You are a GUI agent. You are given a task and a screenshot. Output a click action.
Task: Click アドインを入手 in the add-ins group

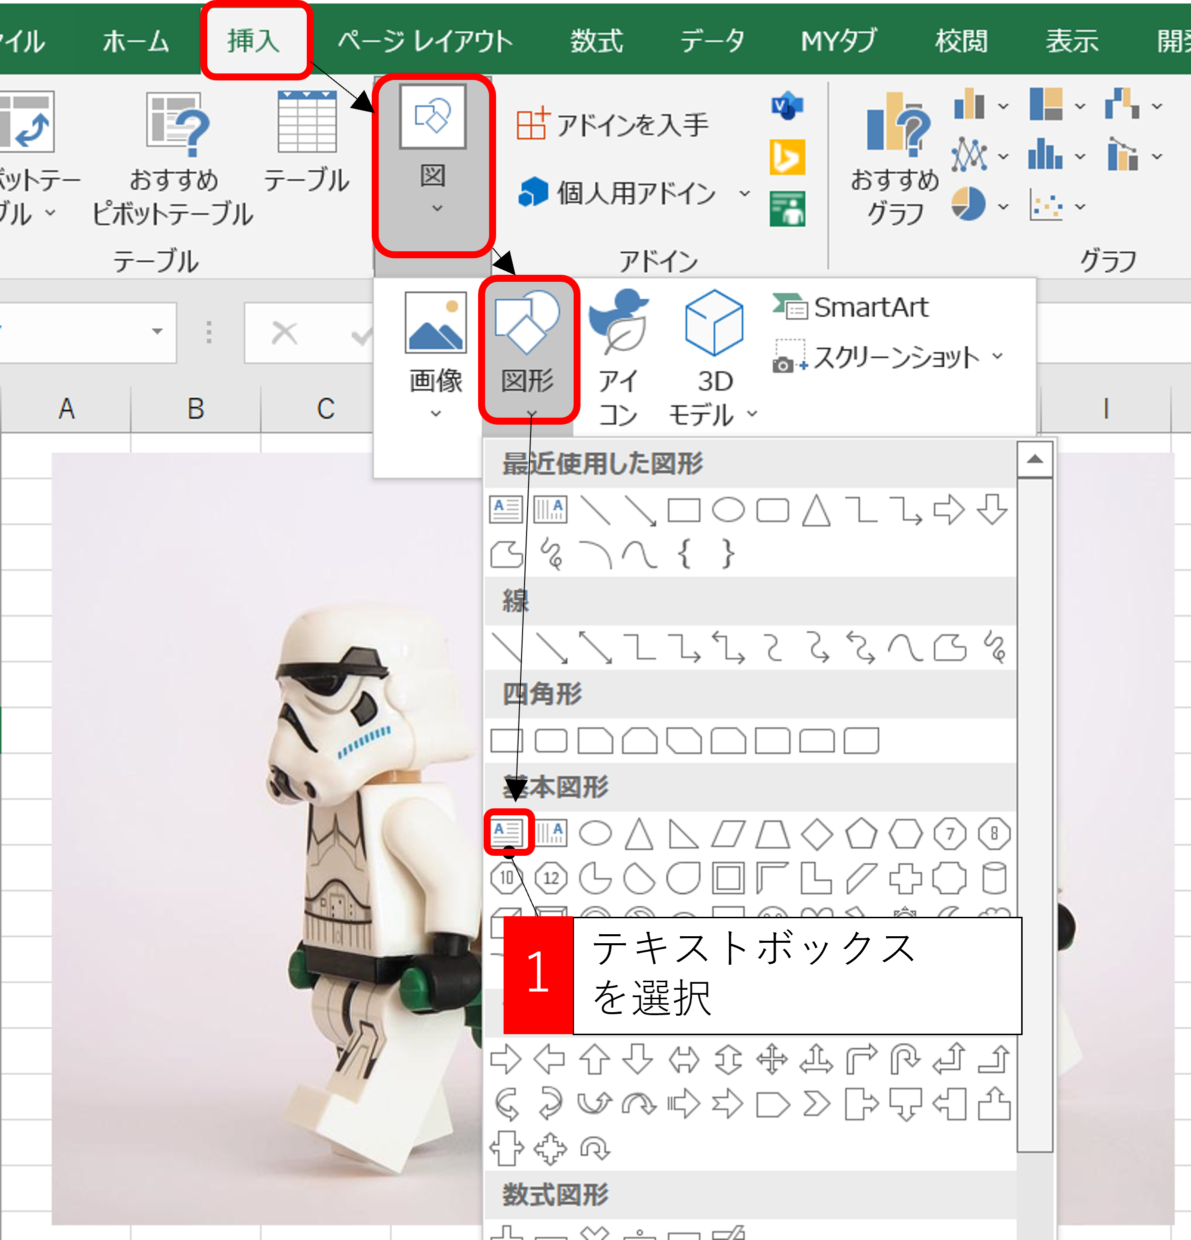pyautogui.click(x=612, y=125)
